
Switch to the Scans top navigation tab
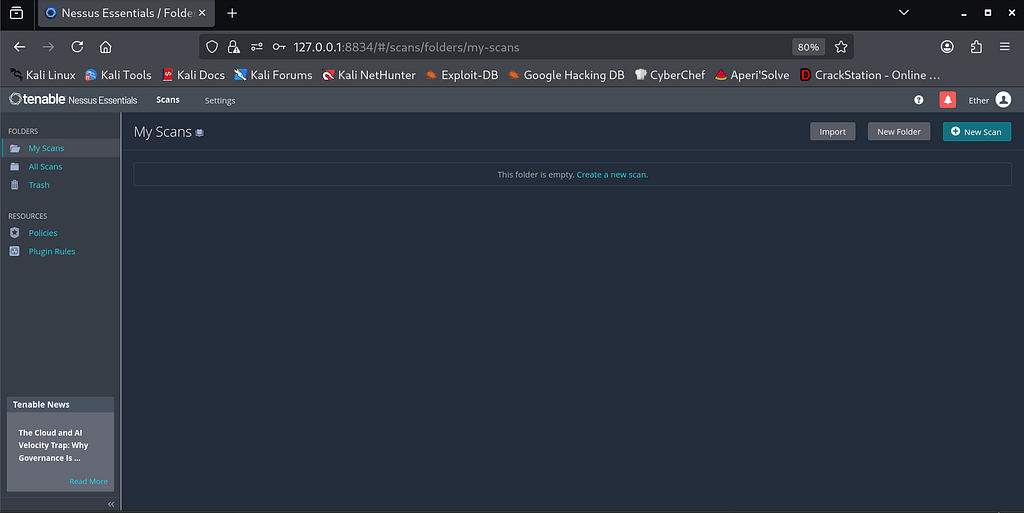click(x=168, y=100)
